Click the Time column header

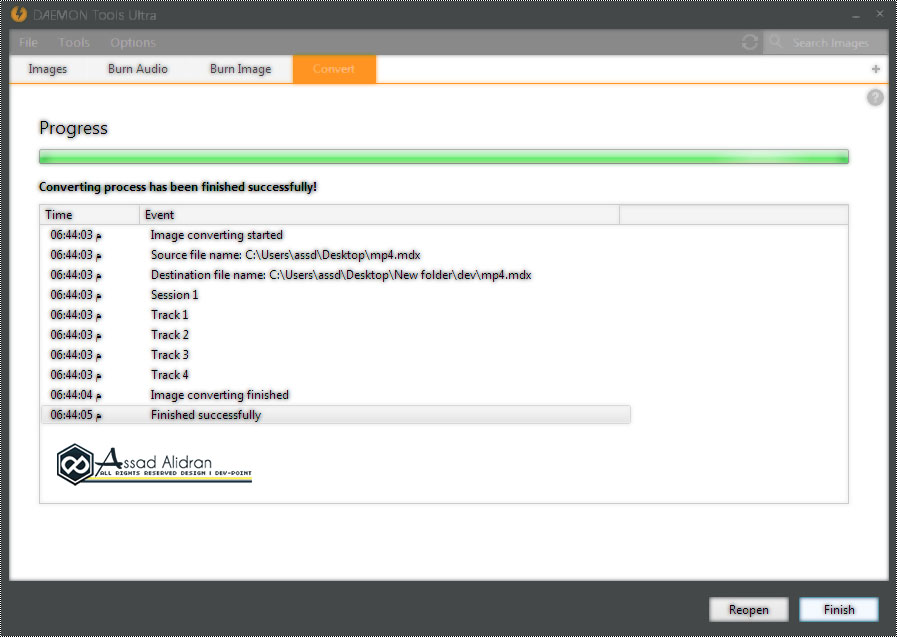coord(90,214)
